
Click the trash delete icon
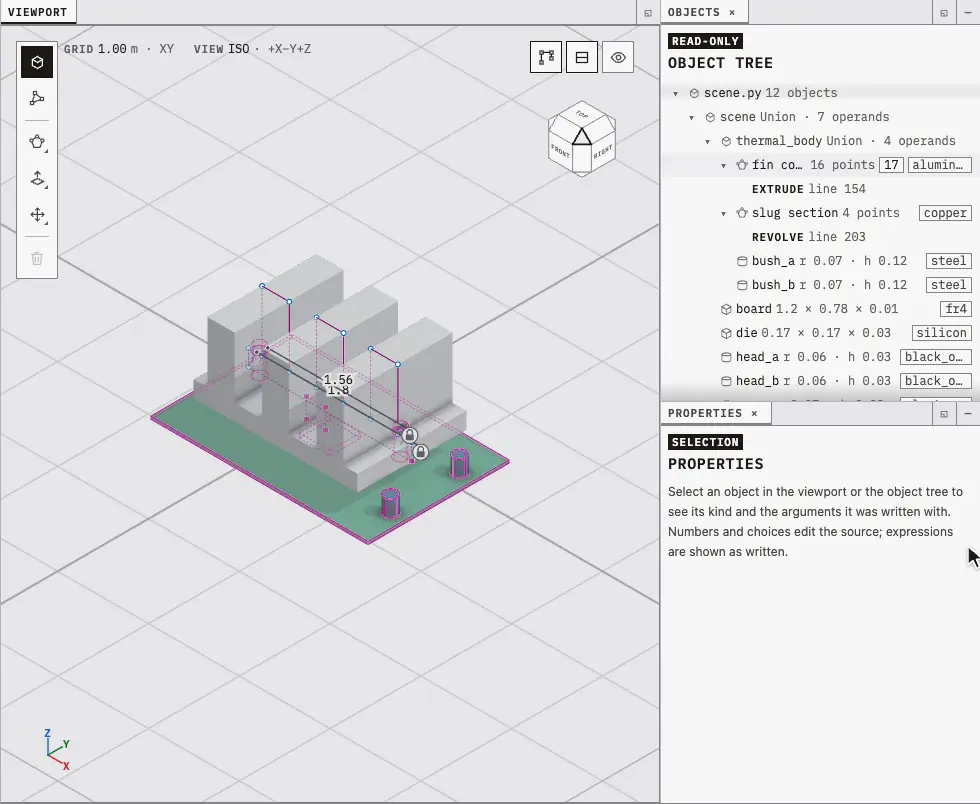(37, 258)
